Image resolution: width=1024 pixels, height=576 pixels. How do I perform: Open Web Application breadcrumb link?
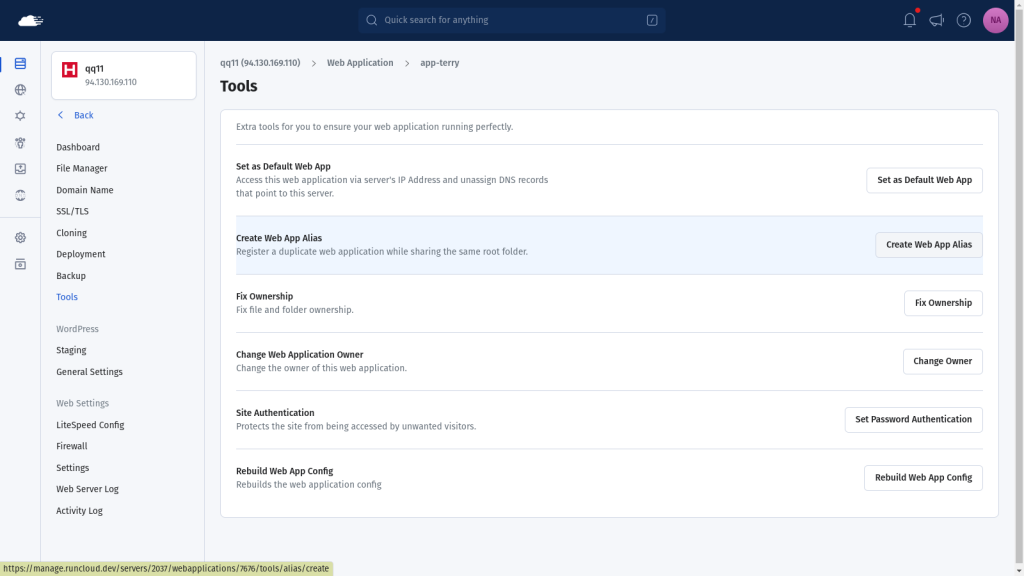360,63
